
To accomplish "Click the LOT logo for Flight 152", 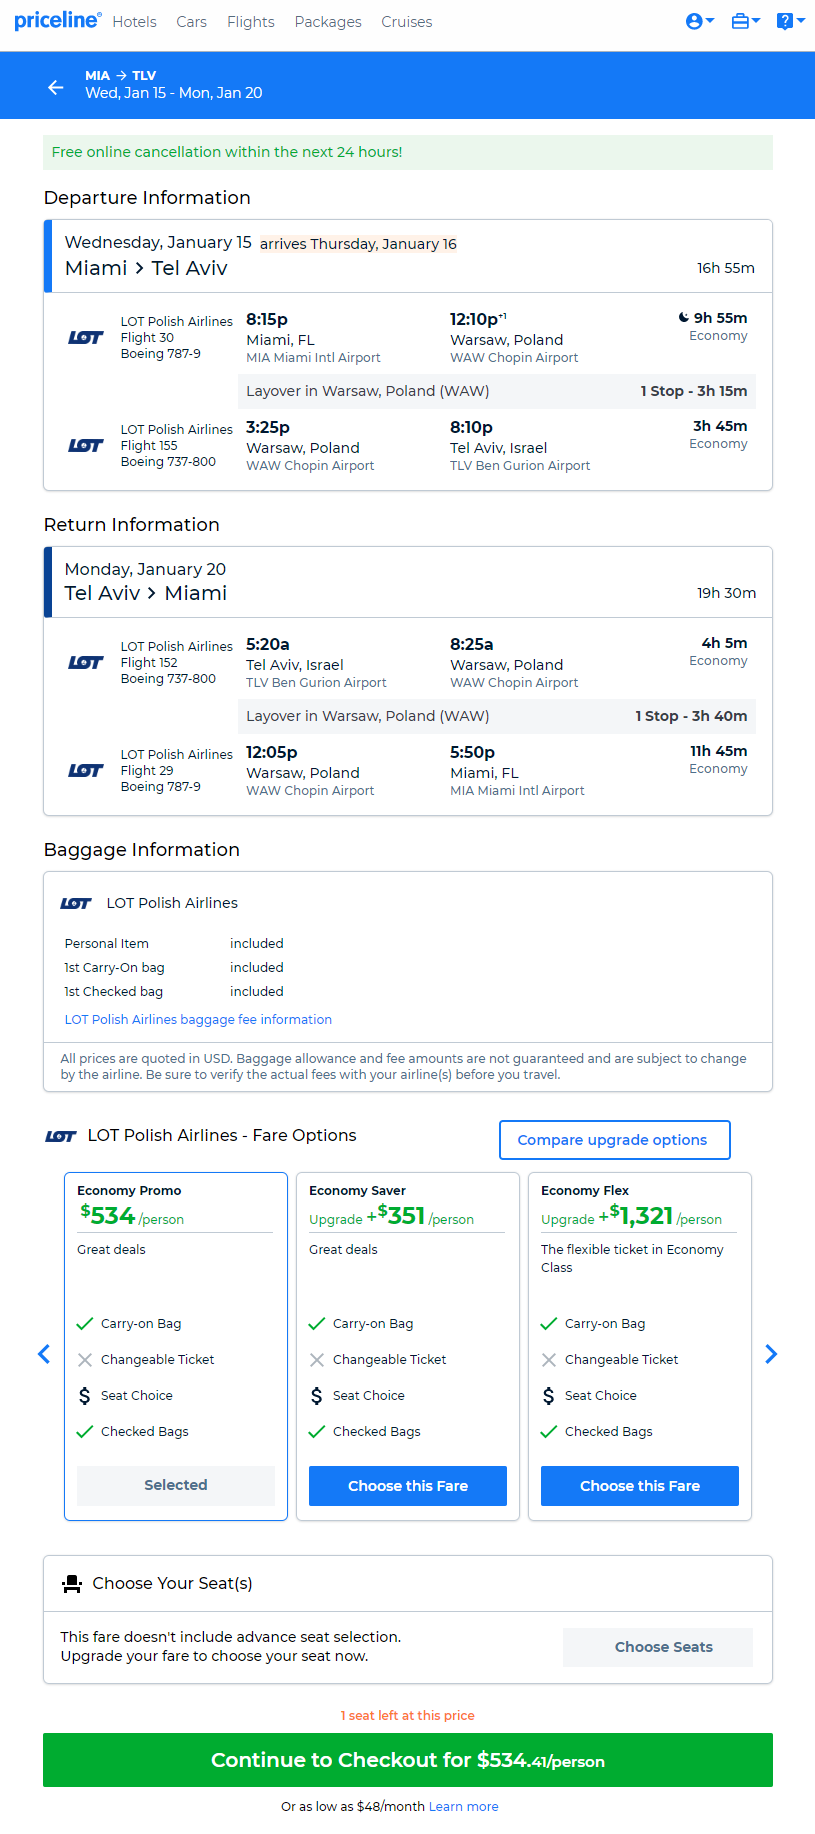I will pos(86,662).
